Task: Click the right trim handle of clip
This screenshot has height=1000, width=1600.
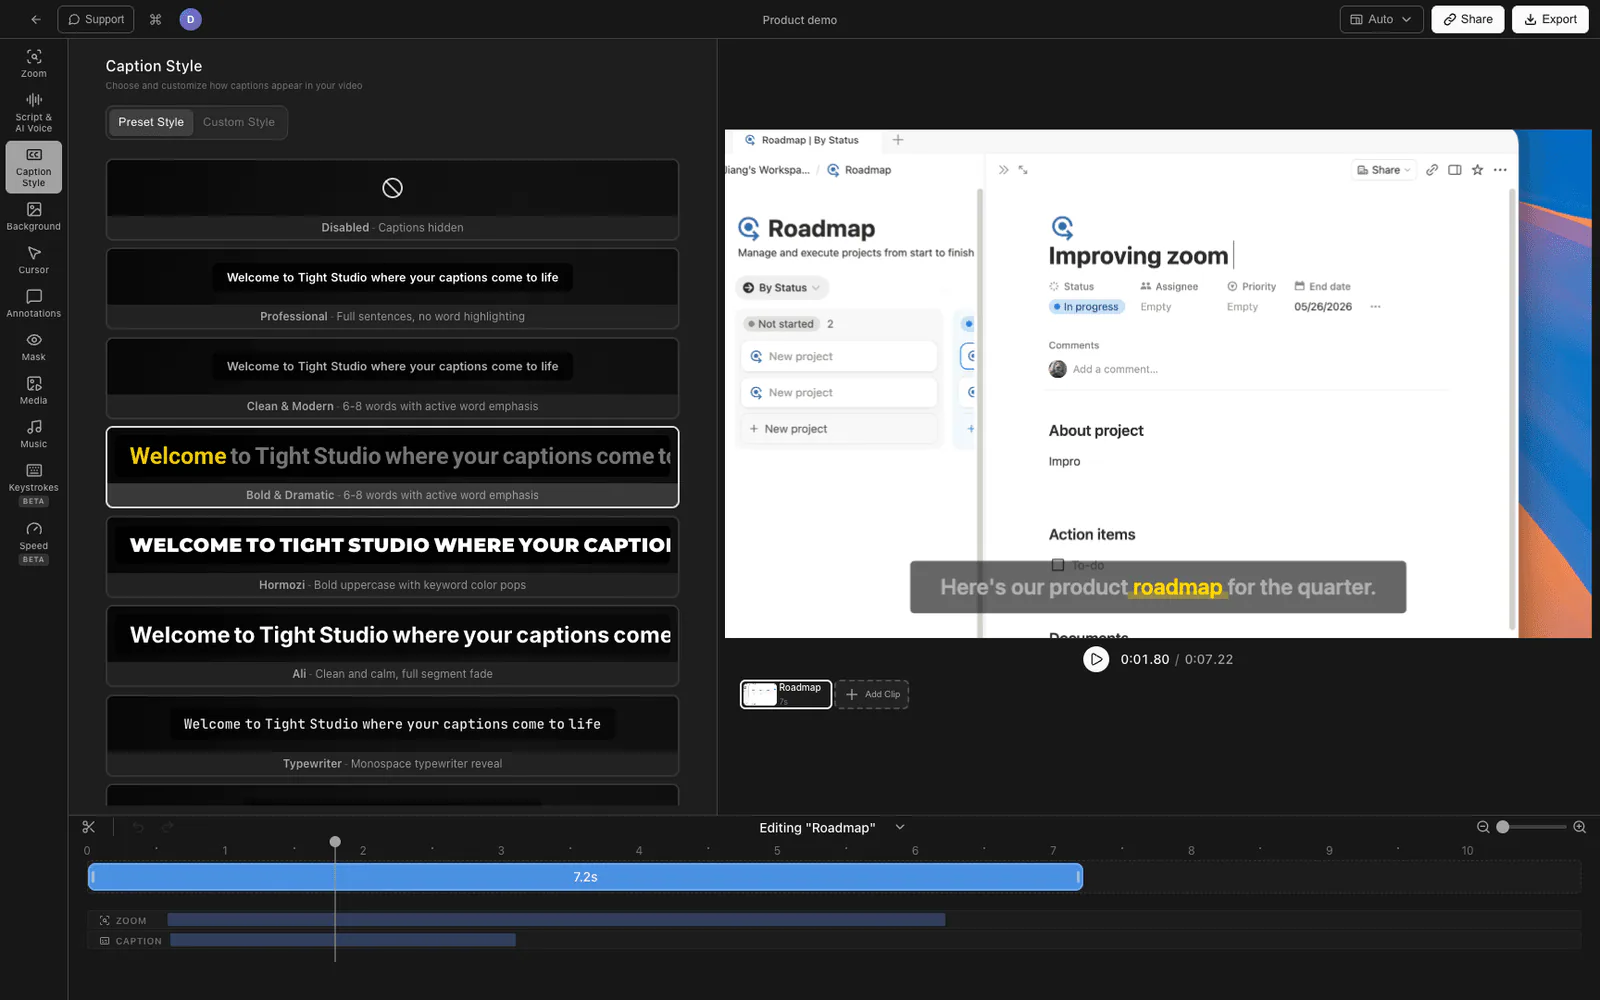Action: coord(1079,877)
